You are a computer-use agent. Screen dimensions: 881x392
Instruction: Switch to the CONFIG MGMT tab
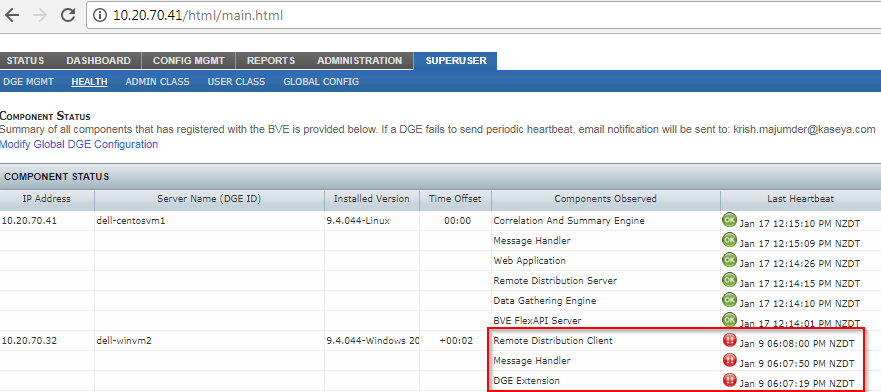tap(189, 61)
